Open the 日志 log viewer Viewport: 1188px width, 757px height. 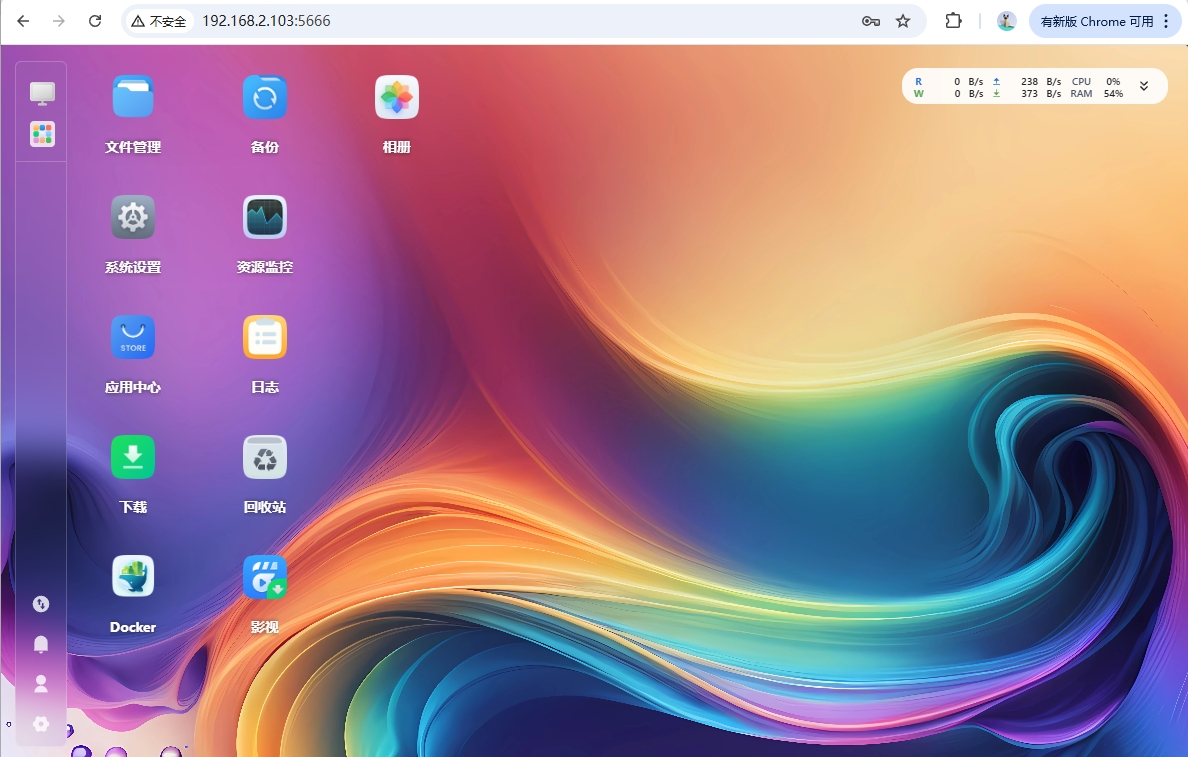(x=265, y=338)
